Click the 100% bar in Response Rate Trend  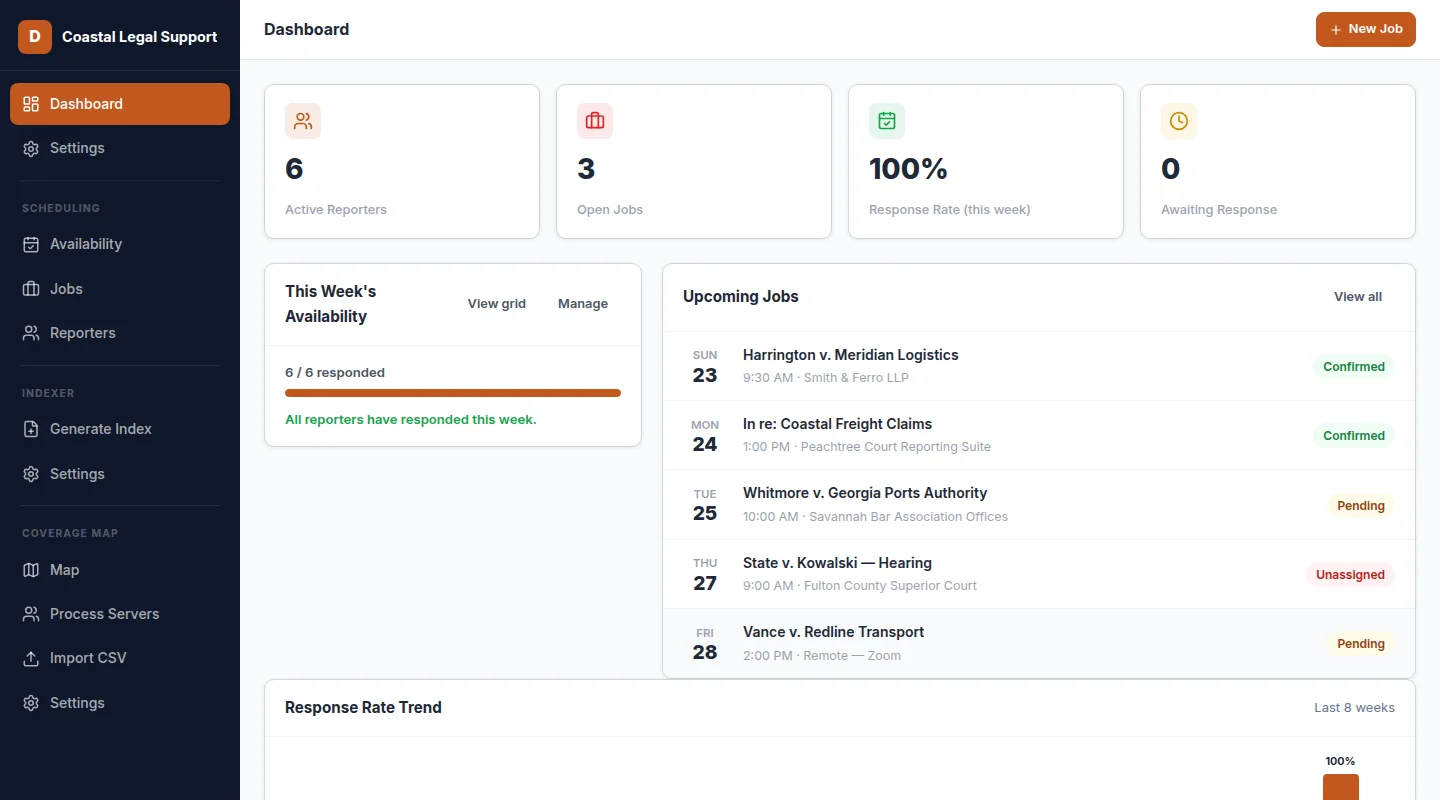1341,787
